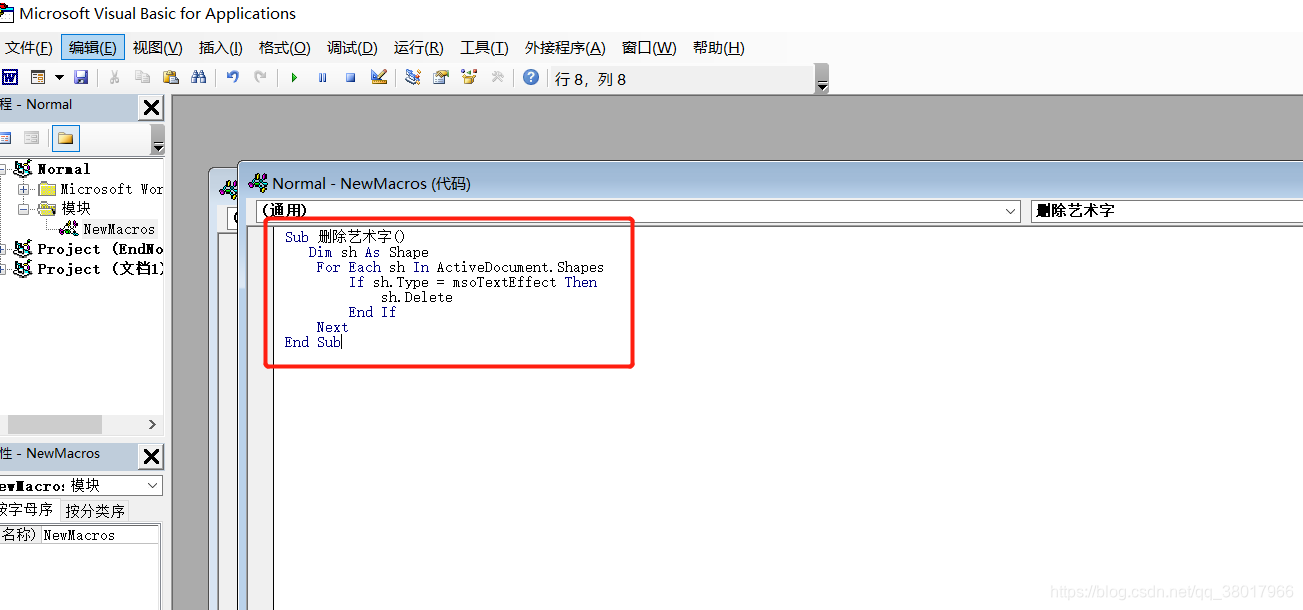Open the 格式(O) menu
Viewport: 1303px width, 610px height.
click(284, 47)
